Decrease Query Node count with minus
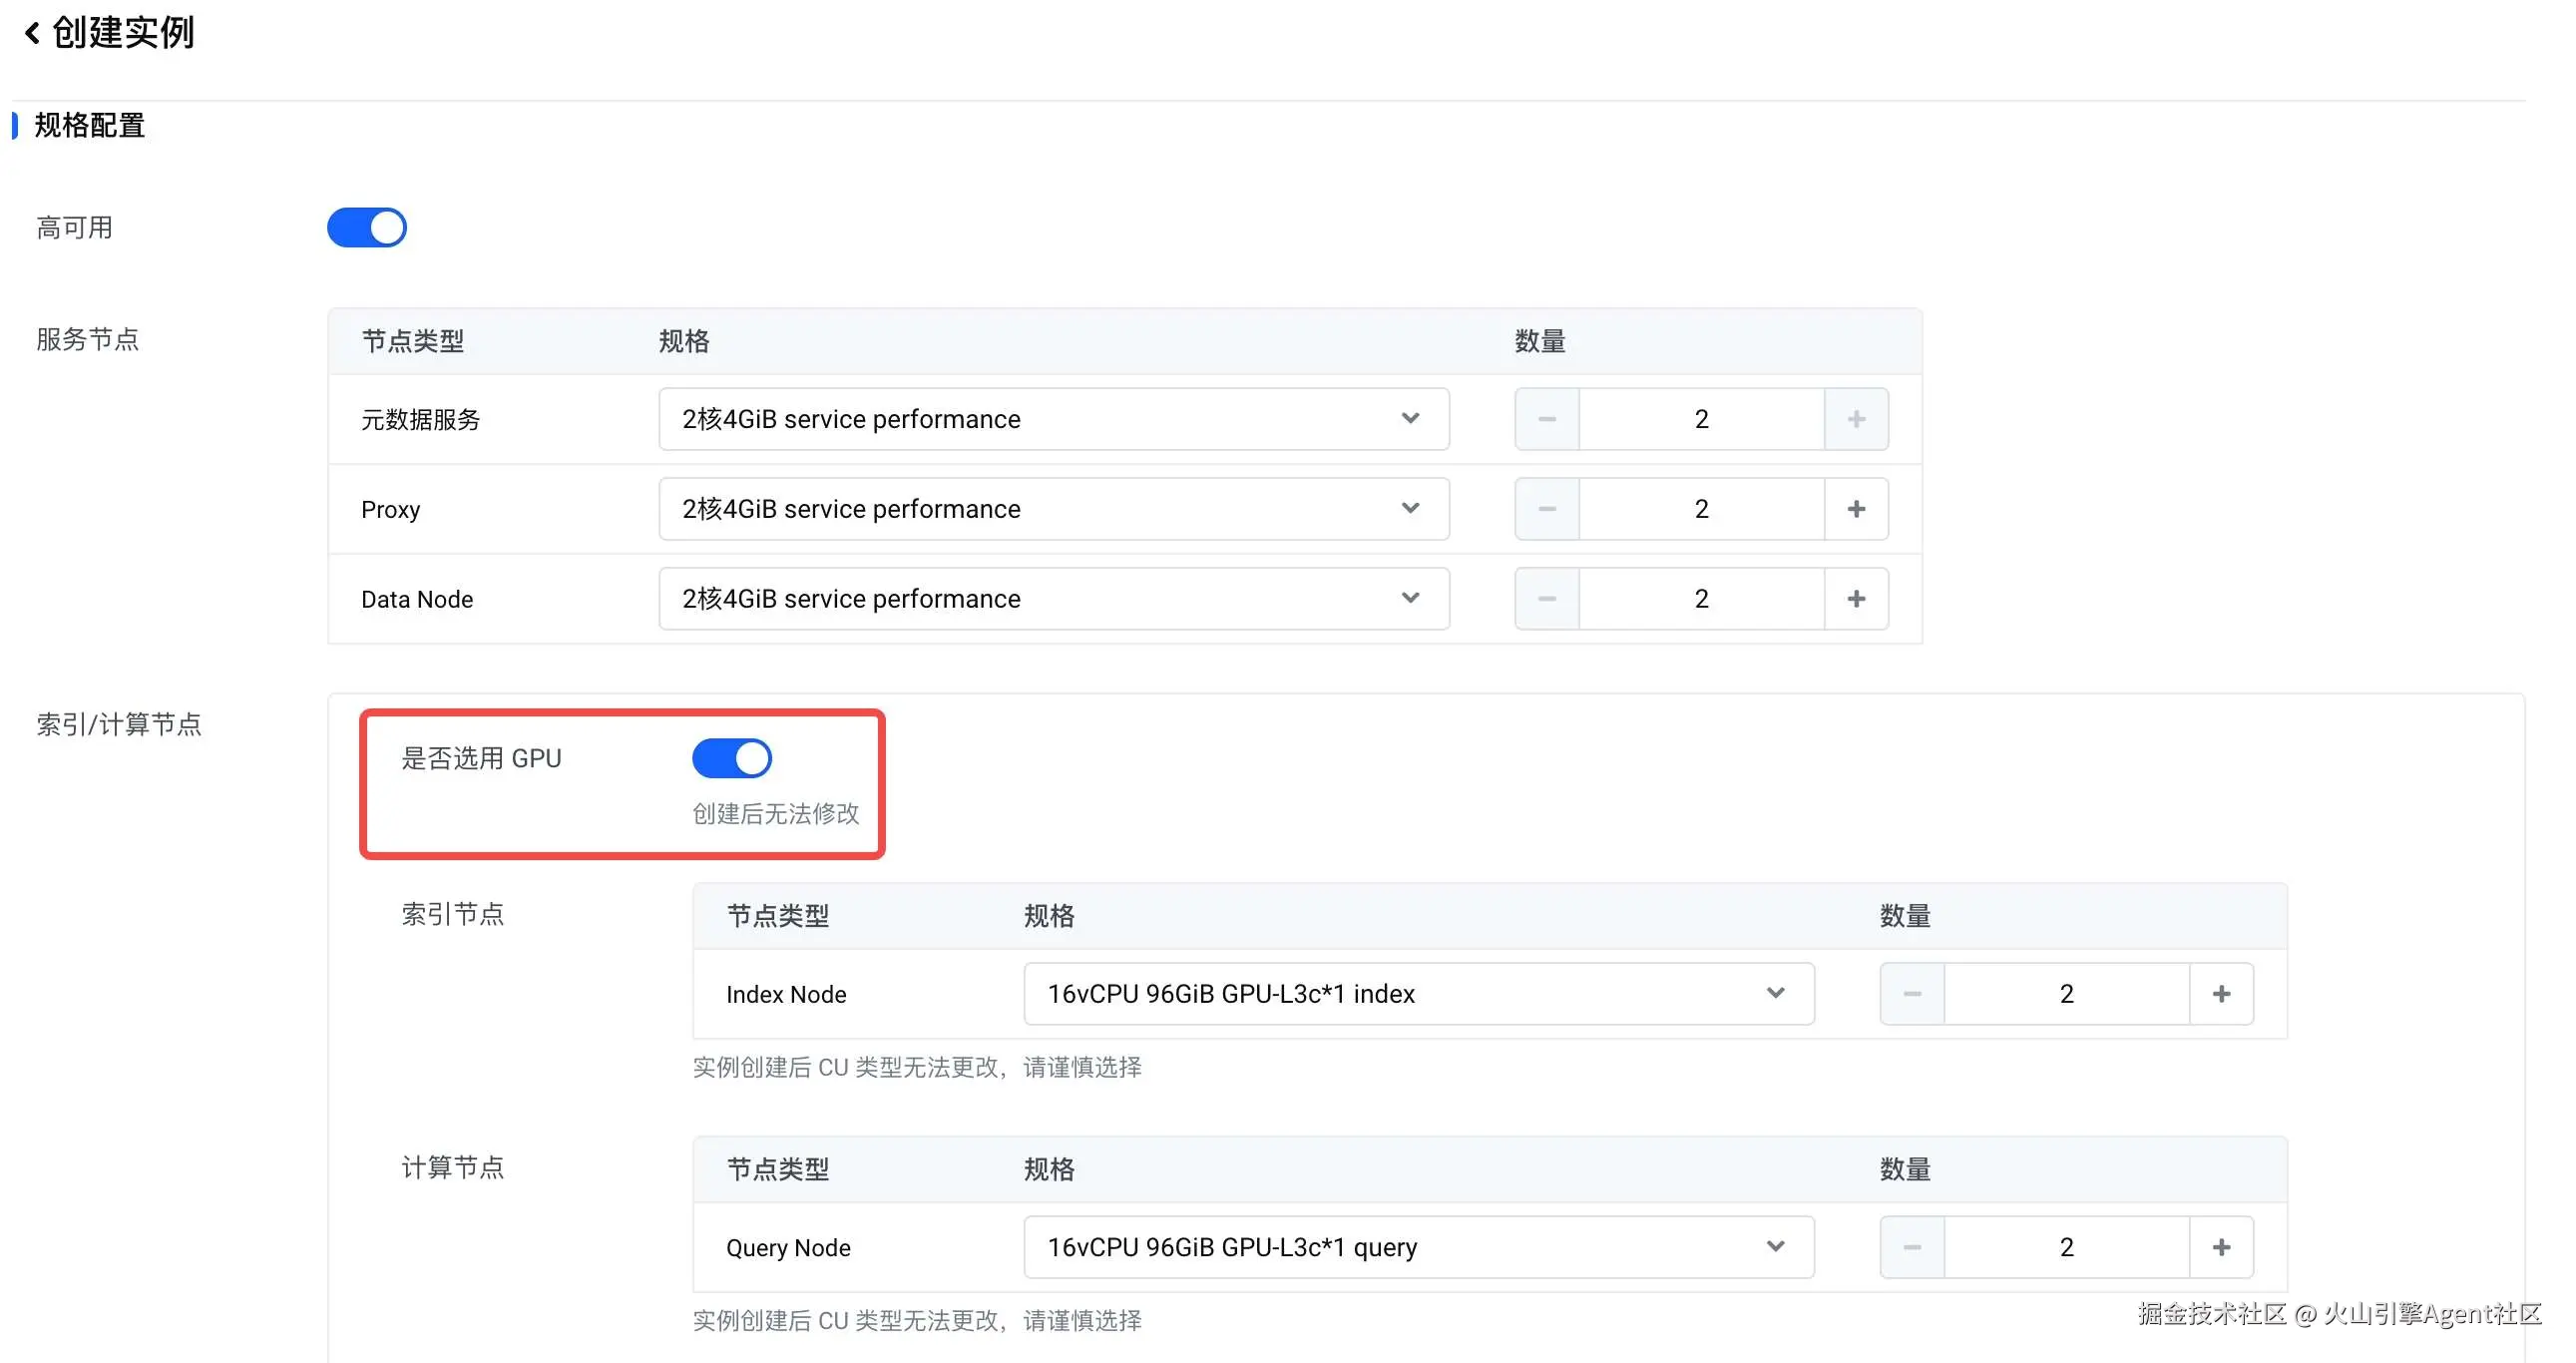Viewport: 2576px width, 1363px height. [x=1912, y=1247]
